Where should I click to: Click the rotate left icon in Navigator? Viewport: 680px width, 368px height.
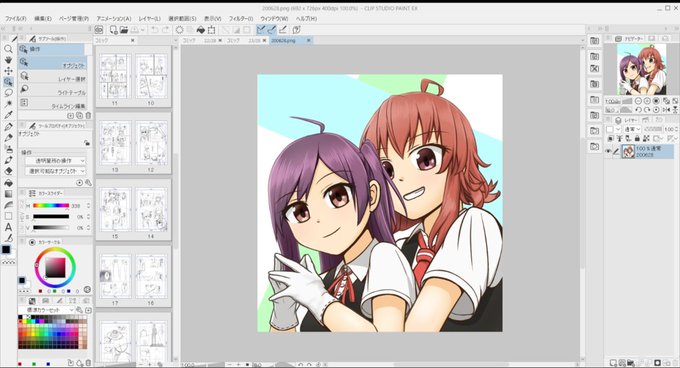pos(639,110)
